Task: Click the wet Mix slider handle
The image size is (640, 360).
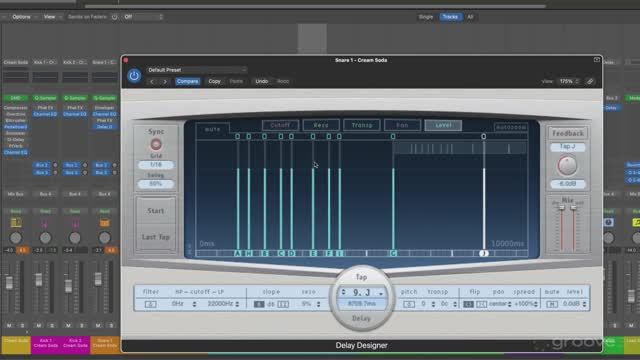Action: (x=573, y=208)
